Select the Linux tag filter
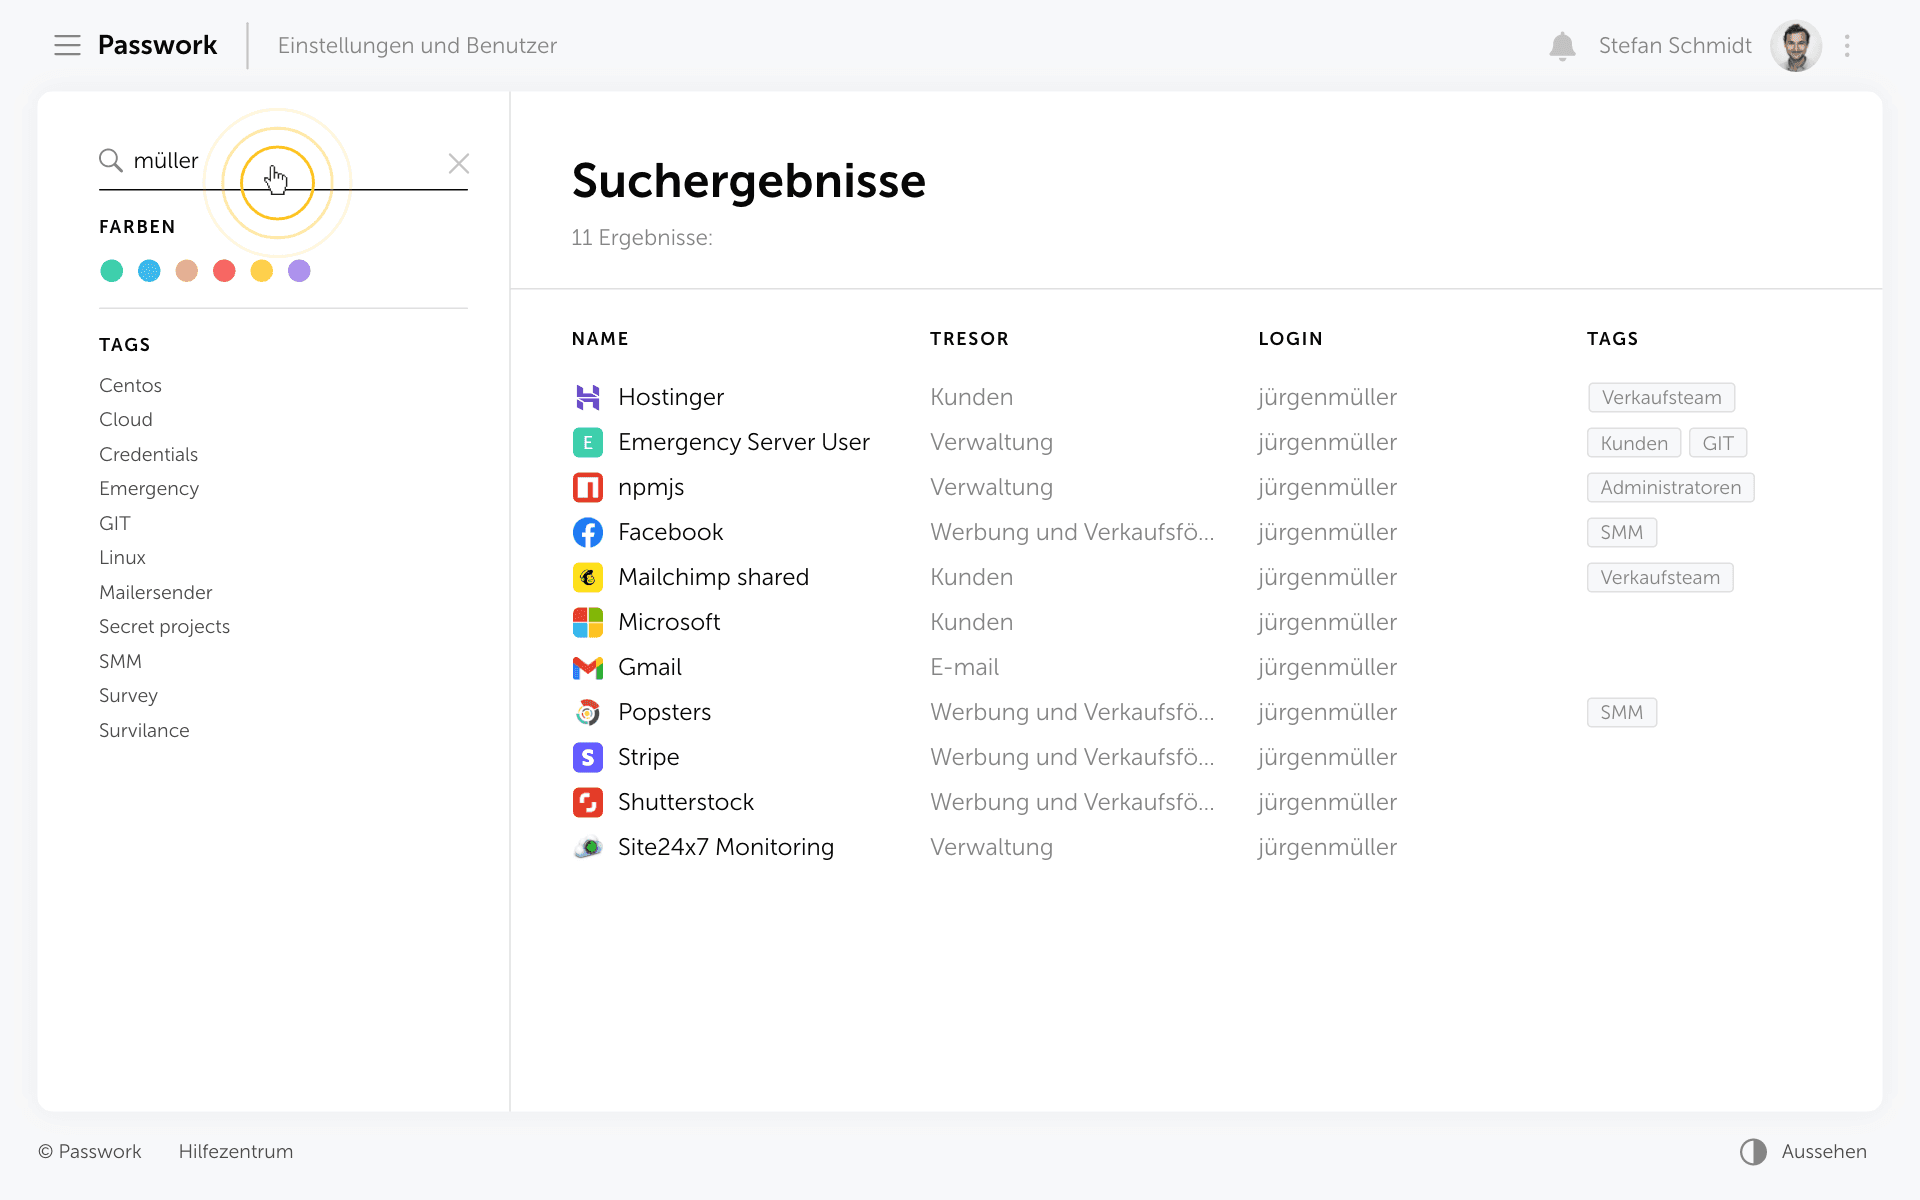Screen dimensions: 1920x1200 click(x=122, y=557)
